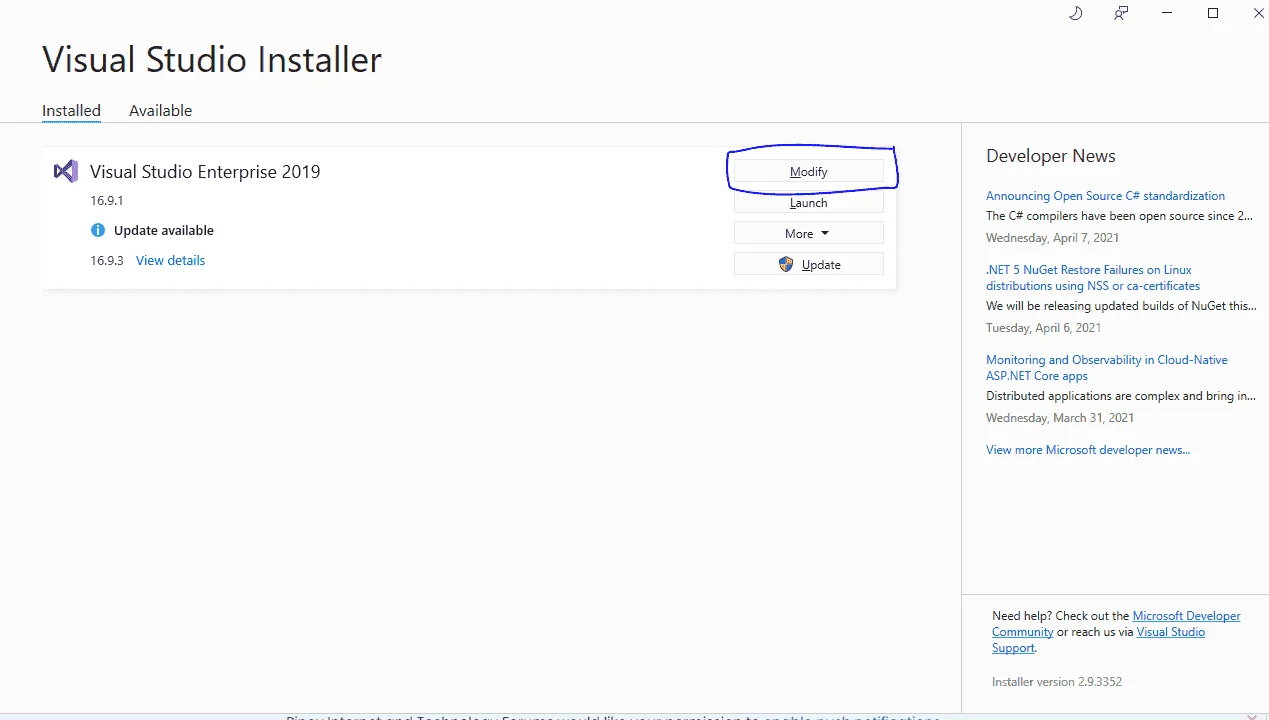
Task: Click the Tuesday, April 6, 2021 date
Action: pos(1044,328)
